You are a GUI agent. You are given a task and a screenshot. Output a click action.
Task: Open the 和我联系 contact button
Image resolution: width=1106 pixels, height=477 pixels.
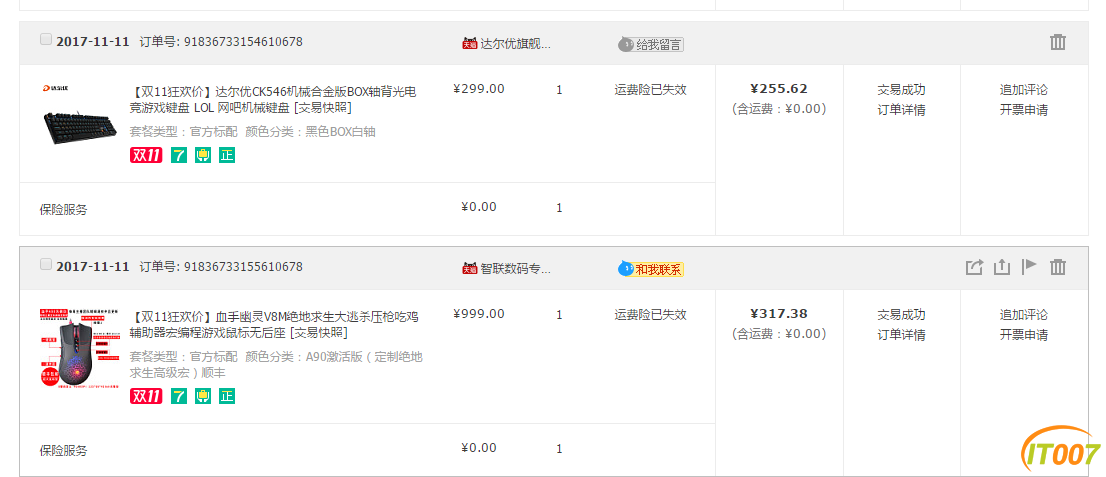651,270
